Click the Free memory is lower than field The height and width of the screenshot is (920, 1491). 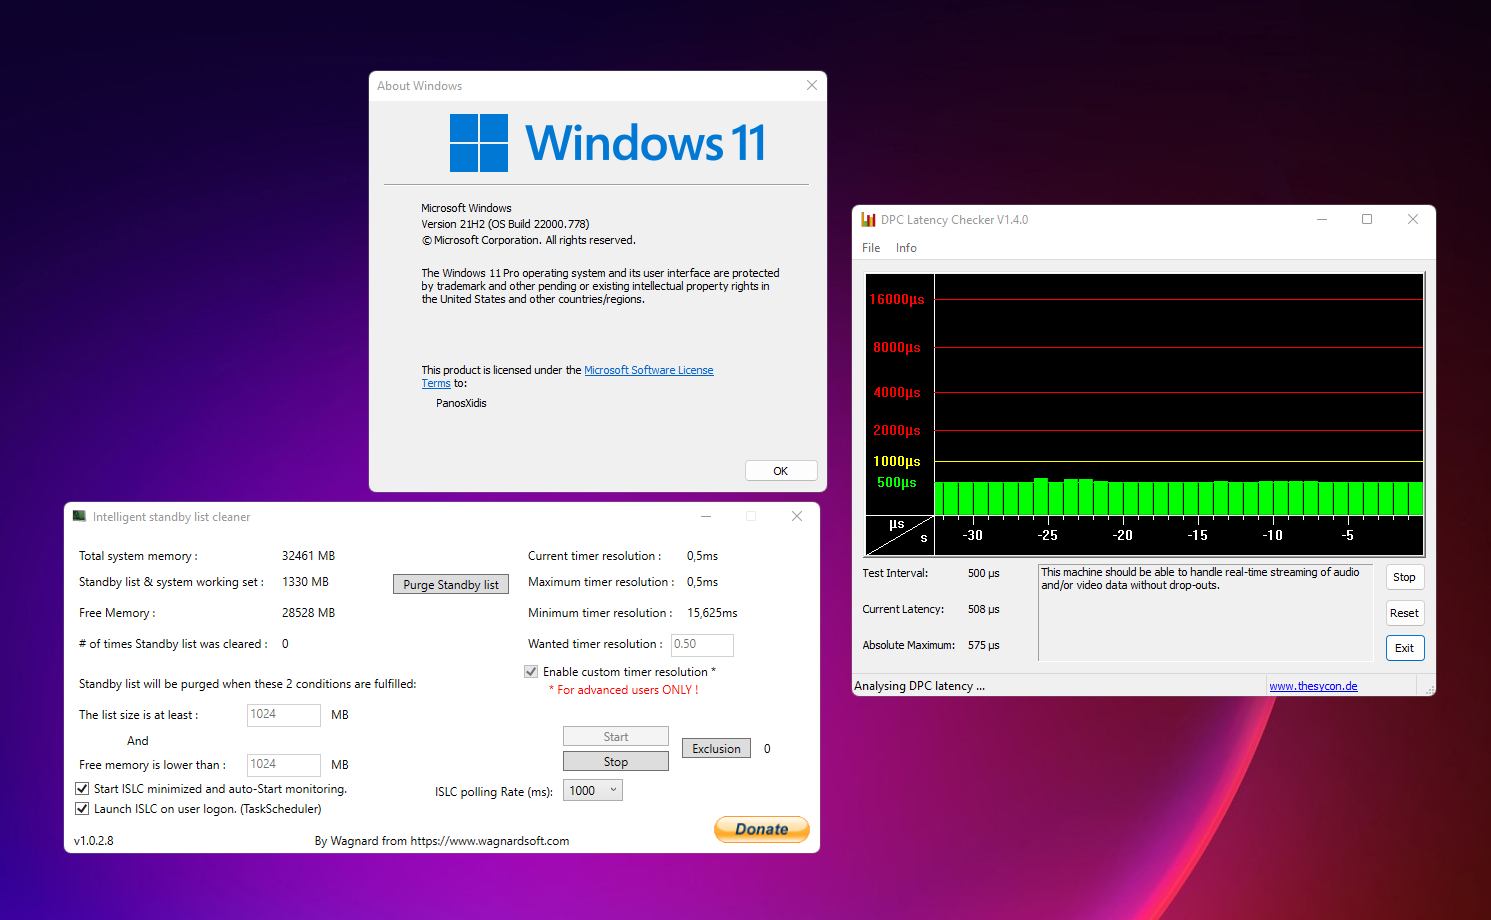click(284, 765)
